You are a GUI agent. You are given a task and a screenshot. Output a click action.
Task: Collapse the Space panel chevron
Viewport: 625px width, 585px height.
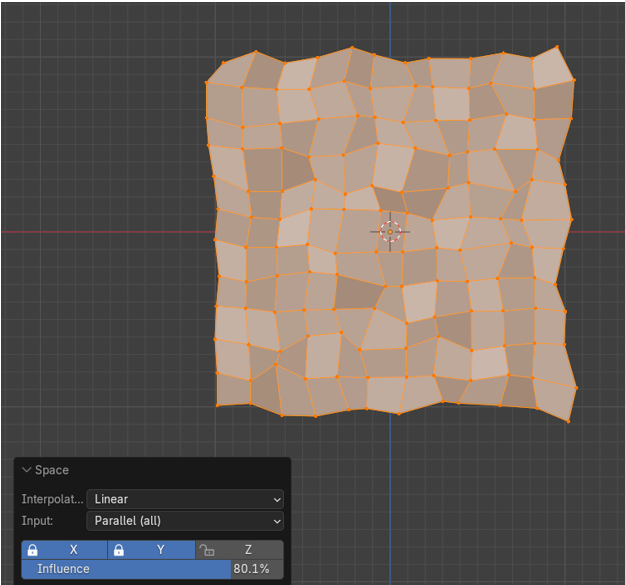pyautogui.click(x=27, y=470)
